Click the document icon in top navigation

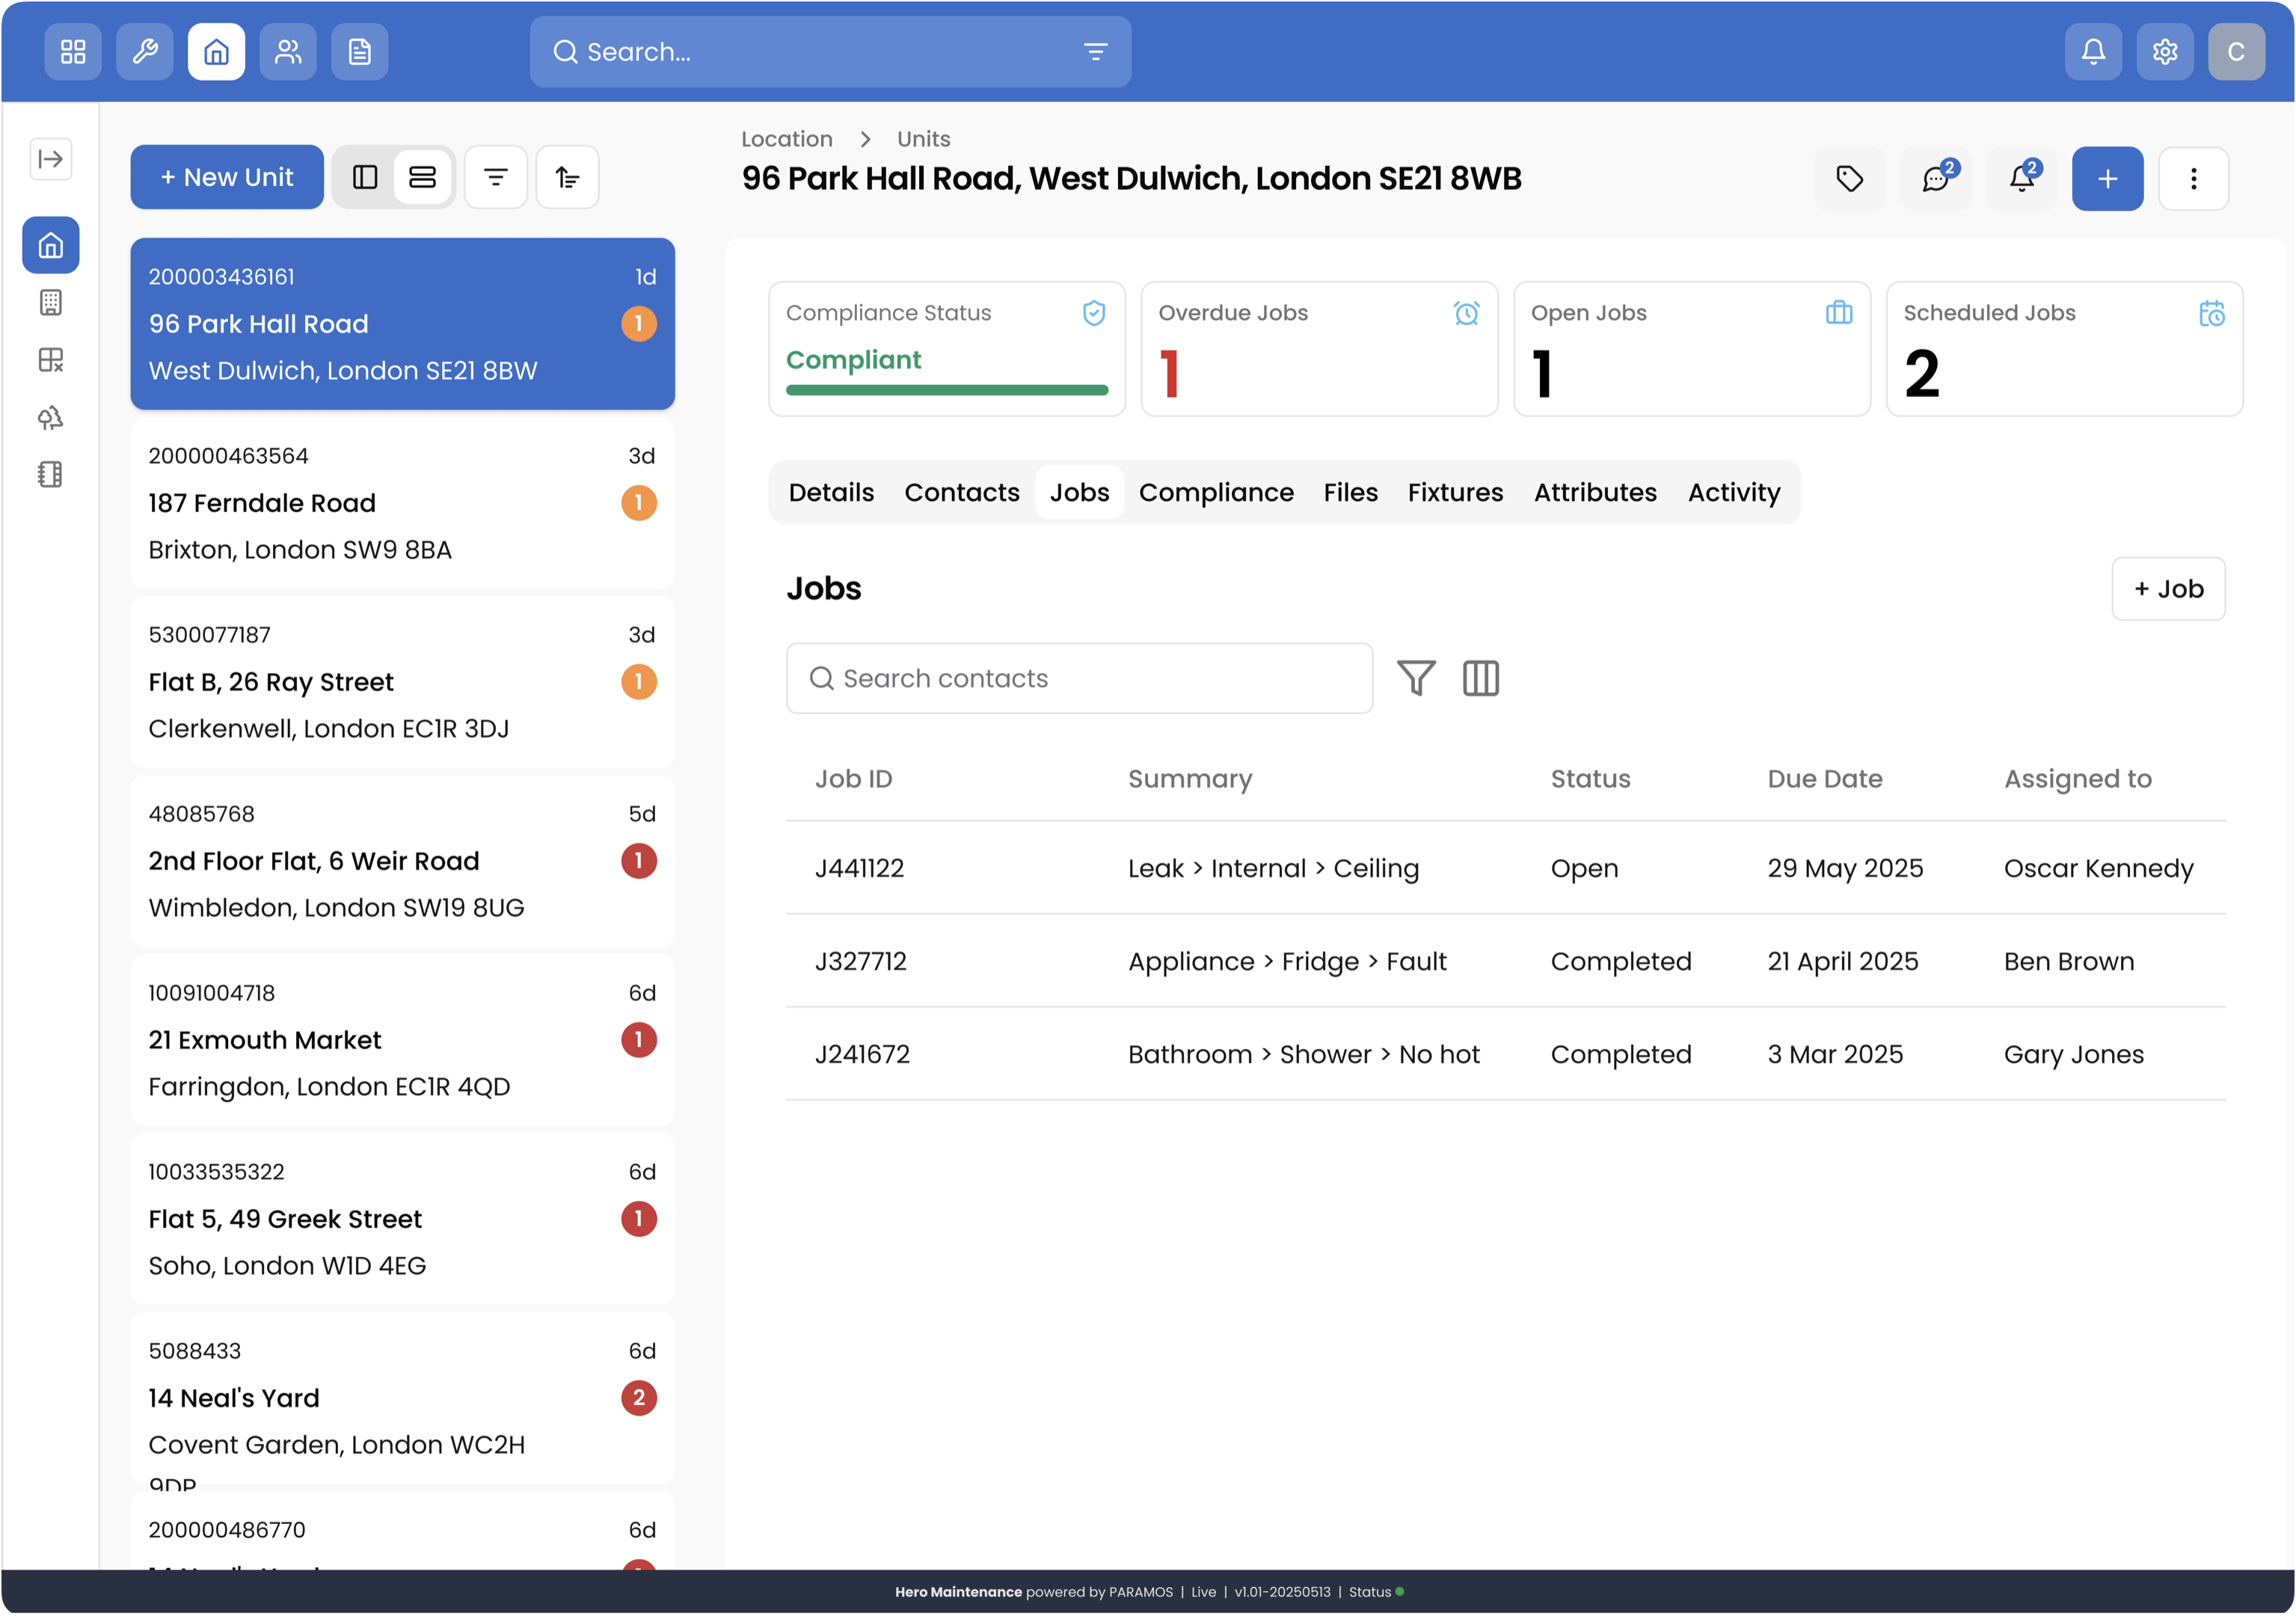click(x=360, y=51)
